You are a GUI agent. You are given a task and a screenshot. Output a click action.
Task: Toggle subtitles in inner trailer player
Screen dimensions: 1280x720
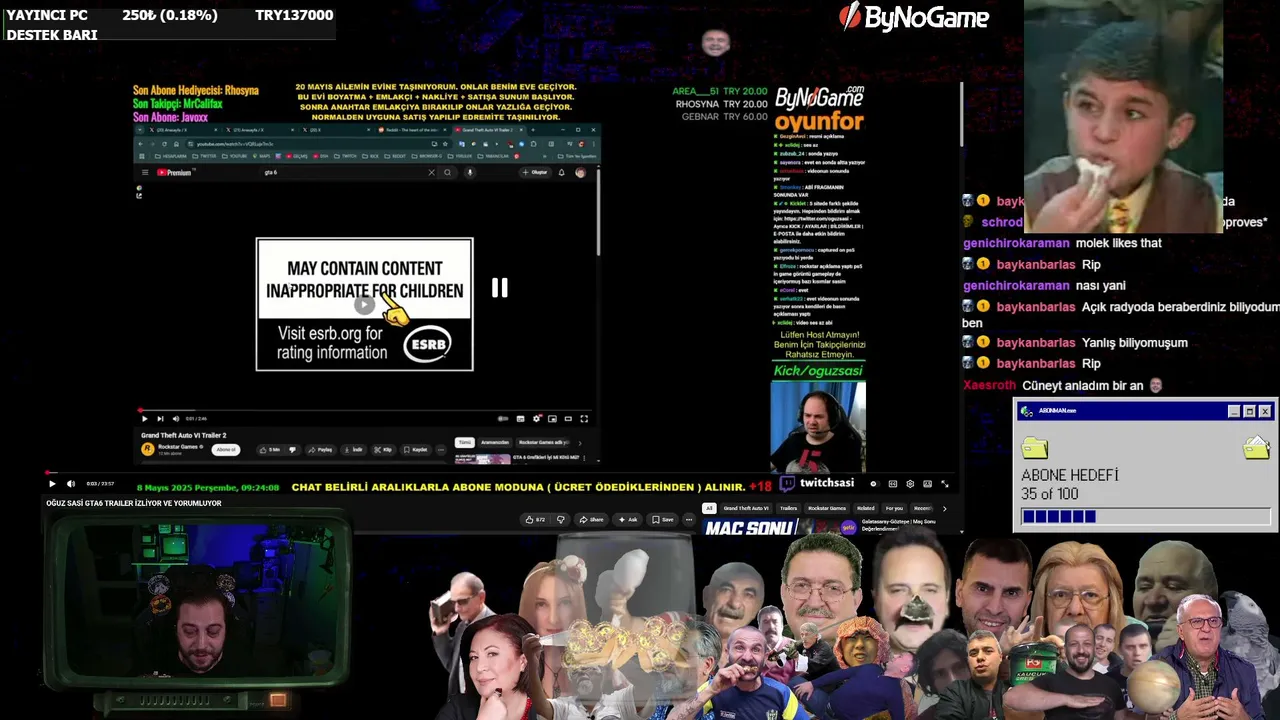521,419
